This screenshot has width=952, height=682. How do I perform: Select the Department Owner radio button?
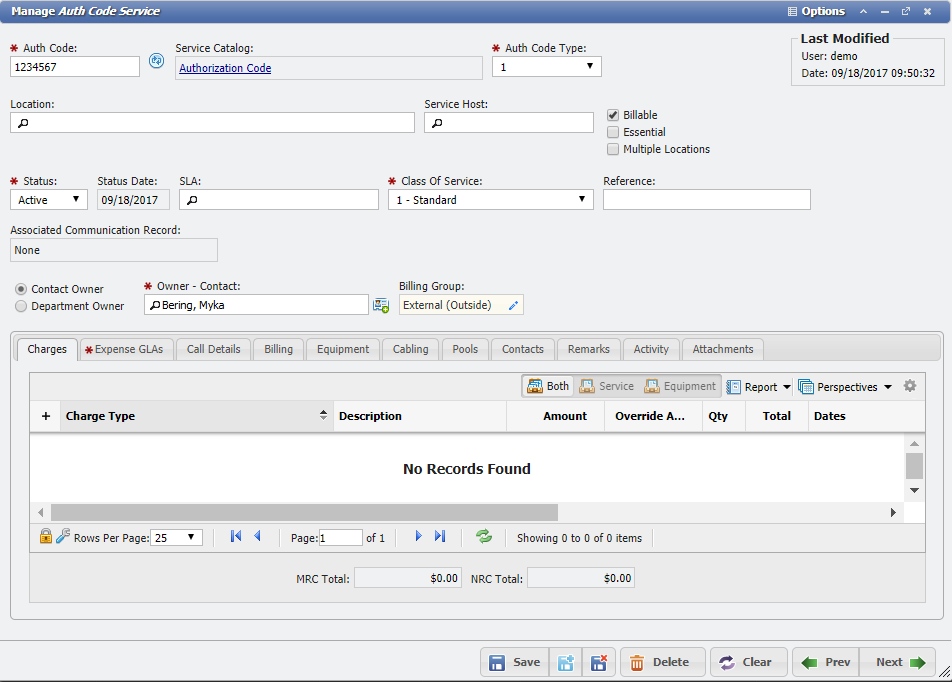coord(21,306)
